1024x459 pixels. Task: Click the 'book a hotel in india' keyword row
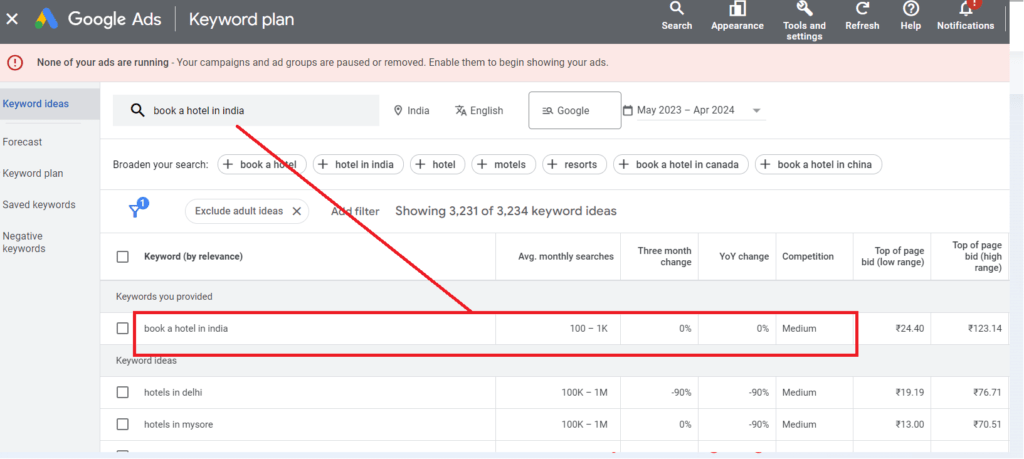[554, 328]
